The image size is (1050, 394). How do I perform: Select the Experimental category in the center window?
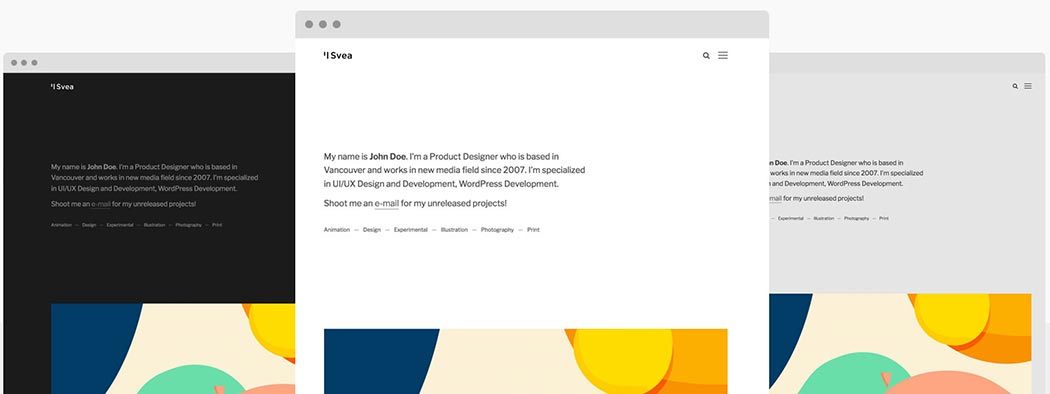(410, 230)
